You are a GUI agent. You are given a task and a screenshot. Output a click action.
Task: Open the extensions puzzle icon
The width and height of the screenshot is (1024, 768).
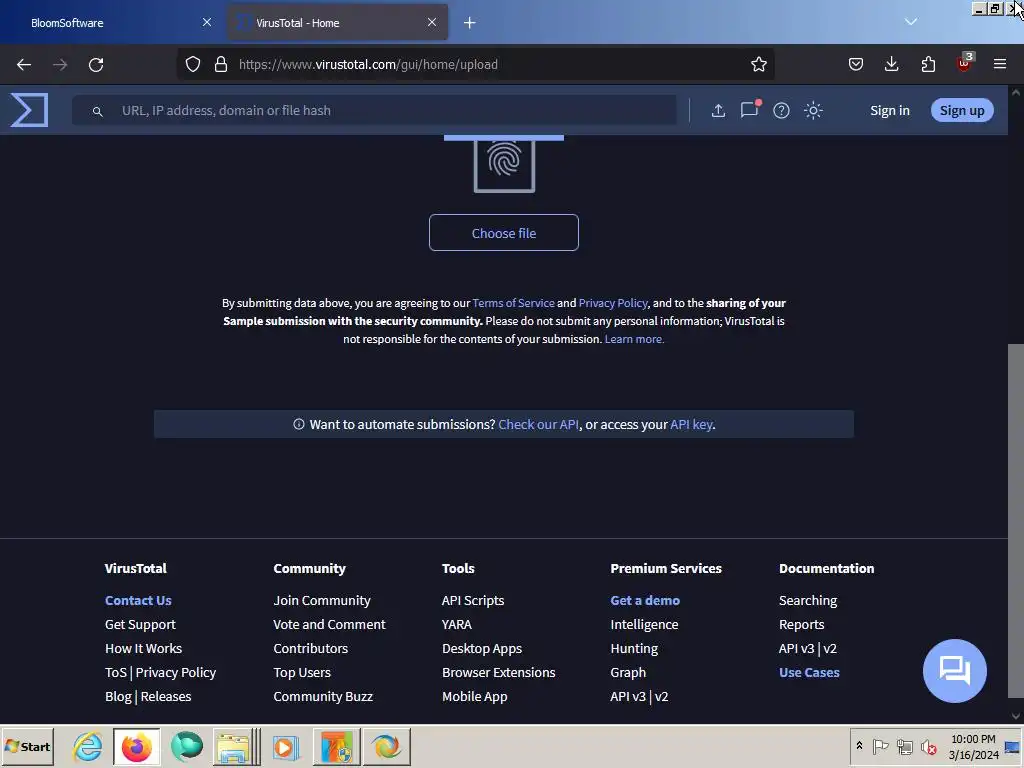pos(928,64)
